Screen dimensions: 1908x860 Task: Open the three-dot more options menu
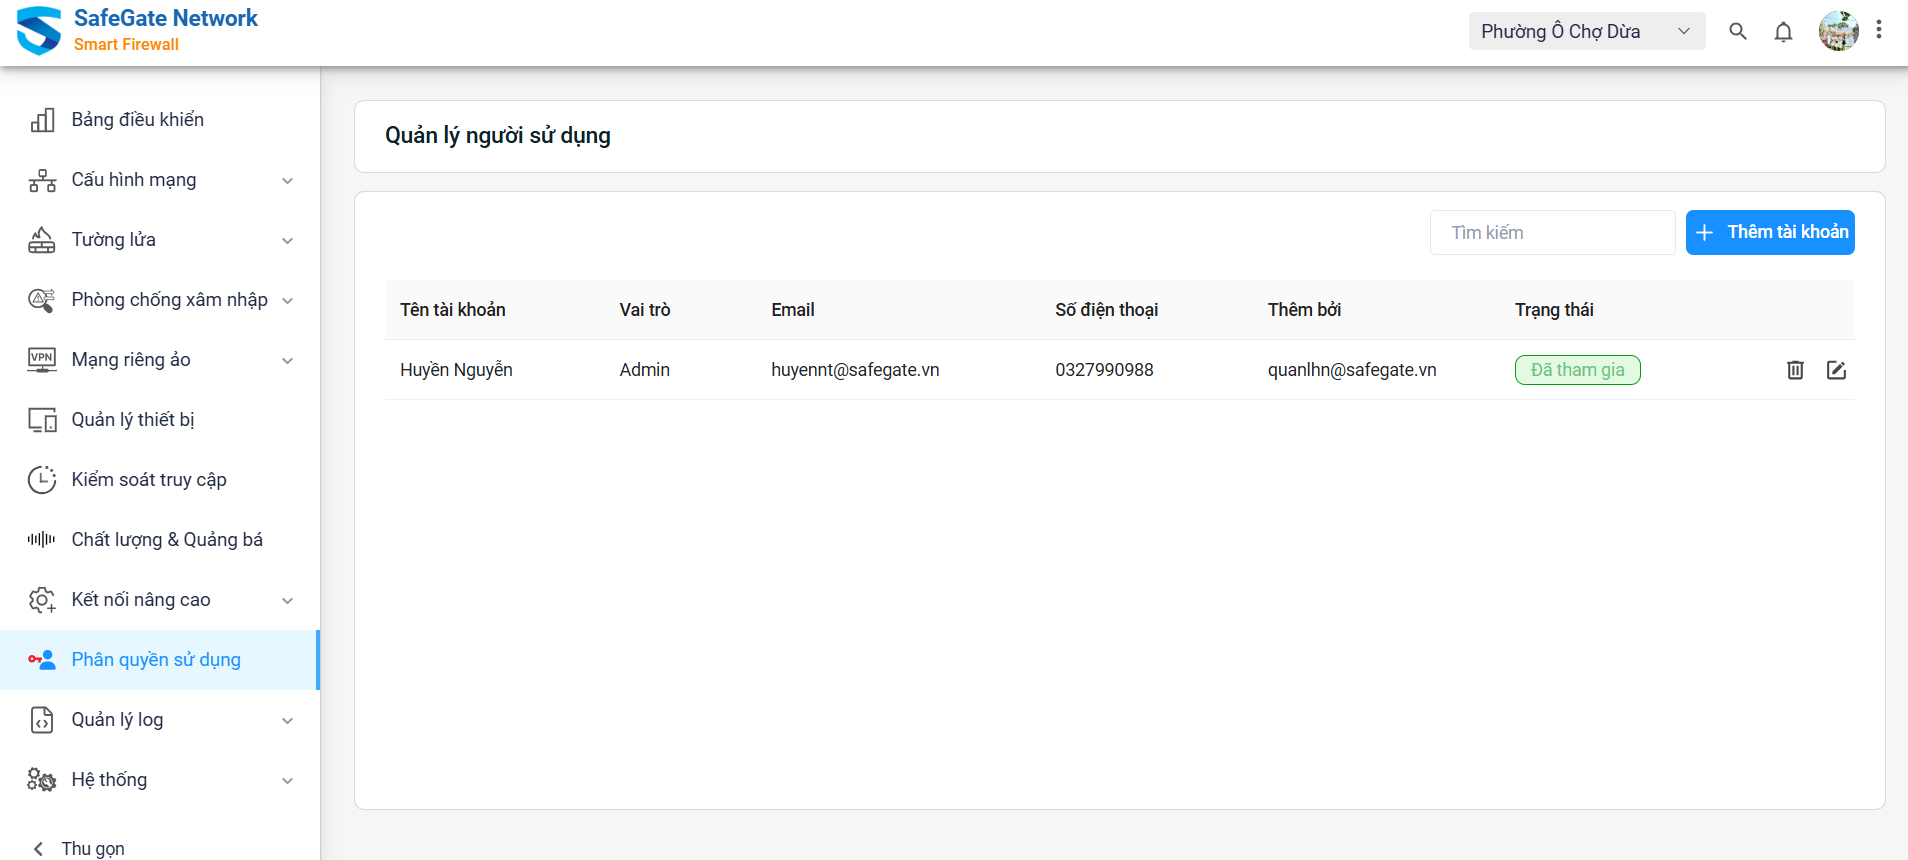click(x=1879, y=30)
